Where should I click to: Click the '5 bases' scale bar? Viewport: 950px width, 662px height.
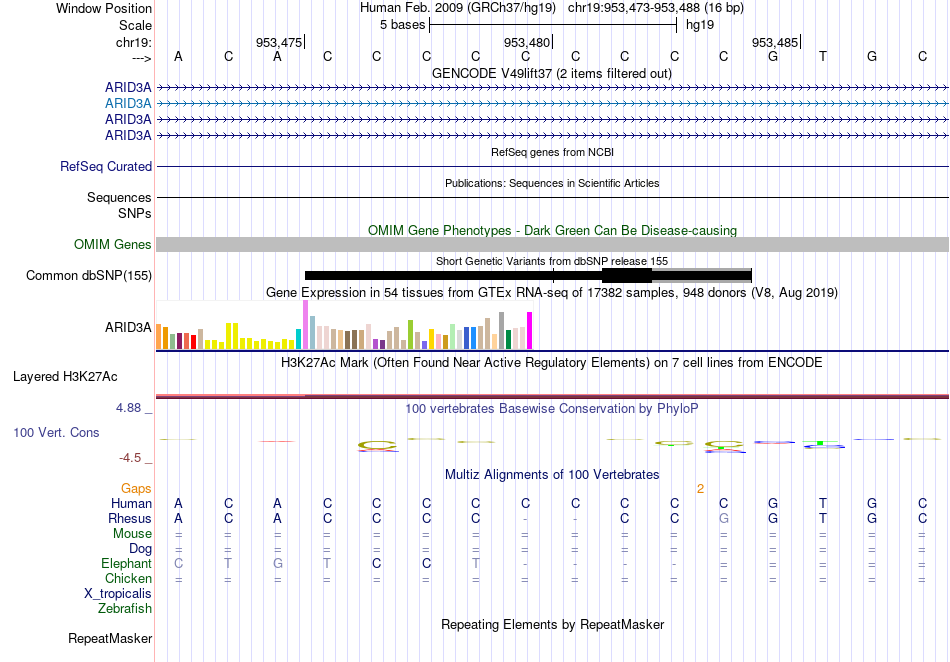point(553,25)
